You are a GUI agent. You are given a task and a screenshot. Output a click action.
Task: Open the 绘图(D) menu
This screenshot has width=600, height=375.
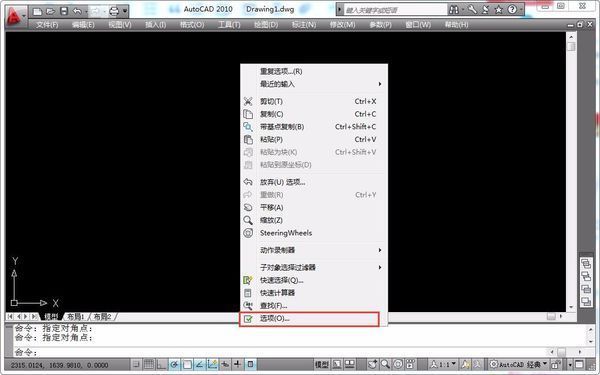(266, 25)
